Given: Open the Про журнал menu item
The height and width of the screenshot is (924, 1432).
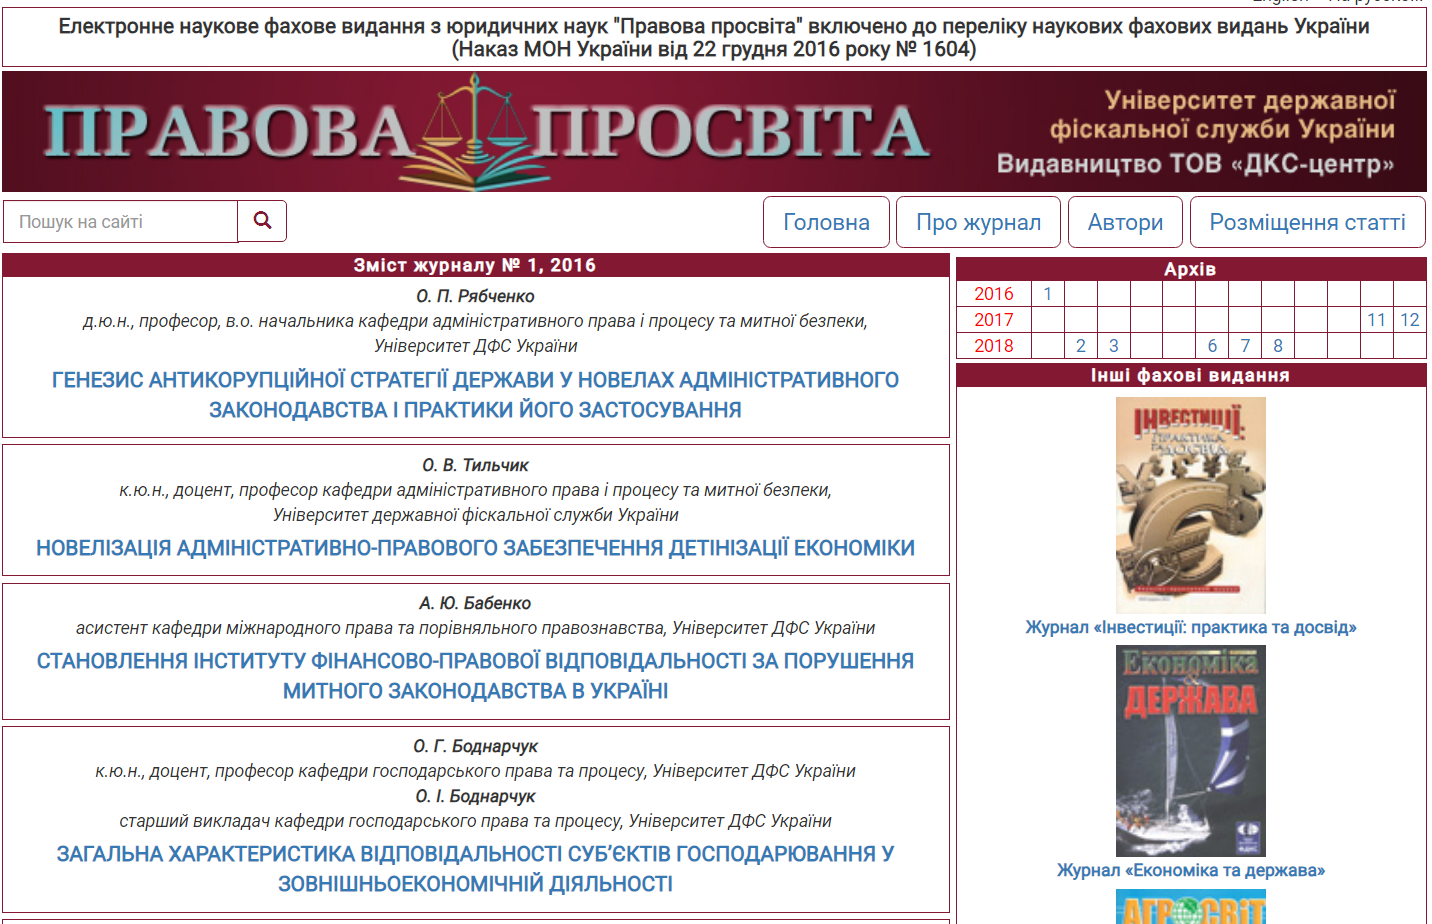Looking at the screenshot, I should coord(979,222).
